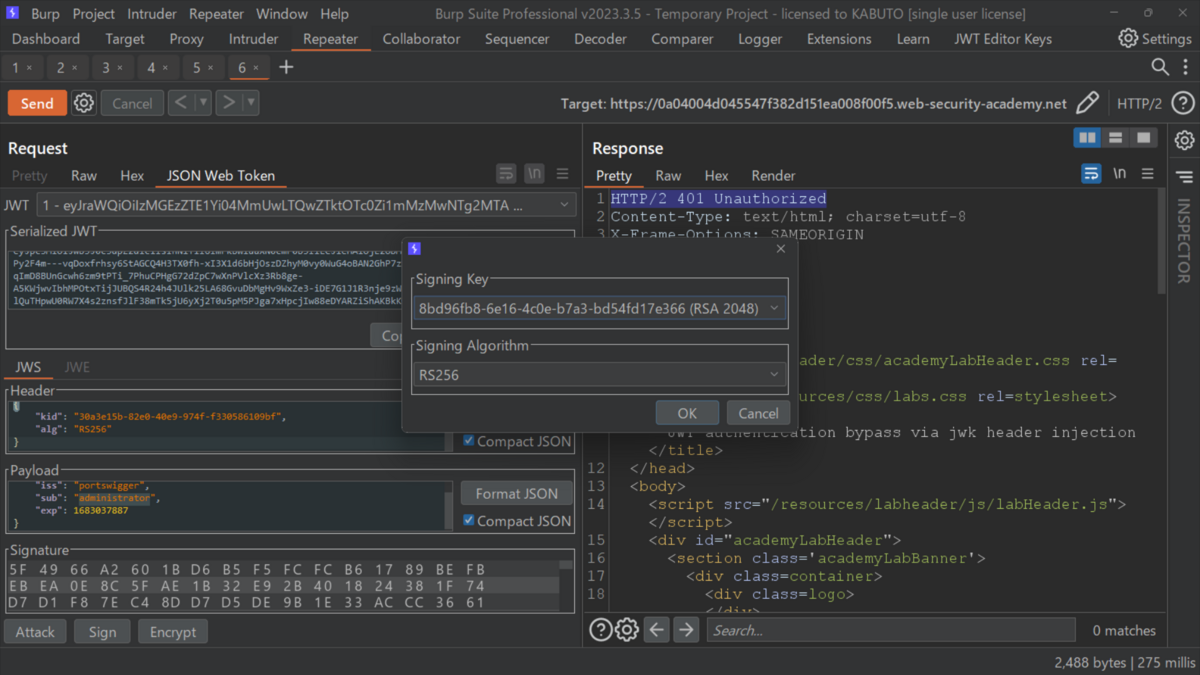1200x675 pixels.
Task: Open Settings via the gear icon top right
Action: point(1127,38)
